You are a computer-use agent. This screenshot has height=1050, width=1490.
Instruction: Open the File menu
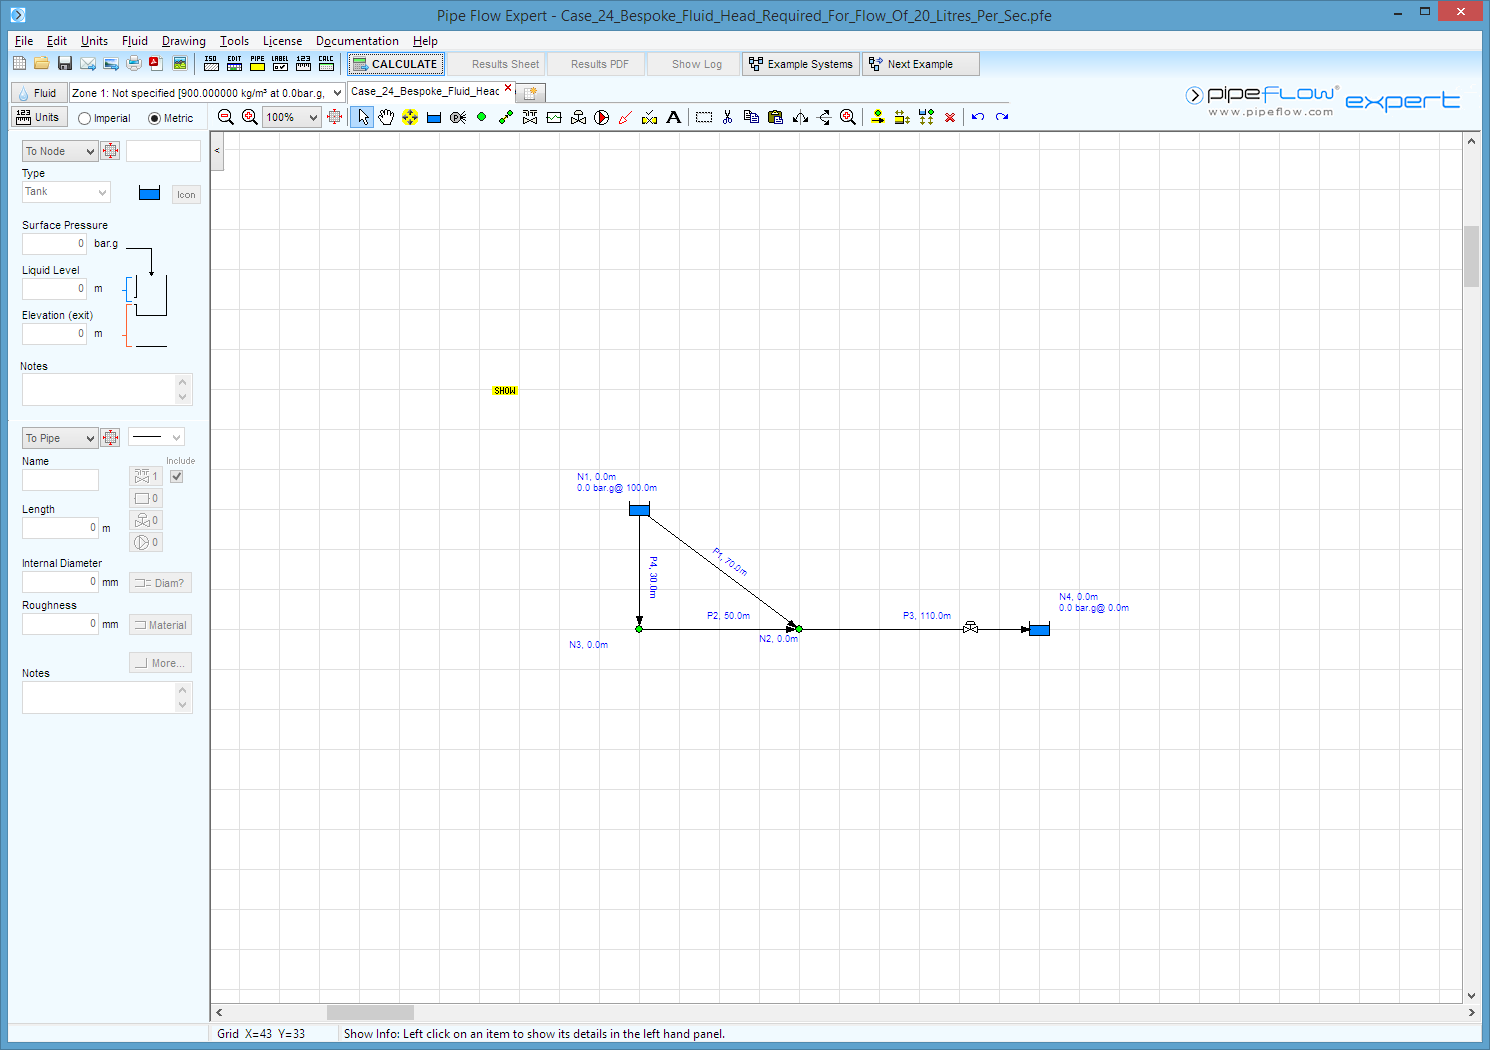pyautogui.click(x=24, y=41)
